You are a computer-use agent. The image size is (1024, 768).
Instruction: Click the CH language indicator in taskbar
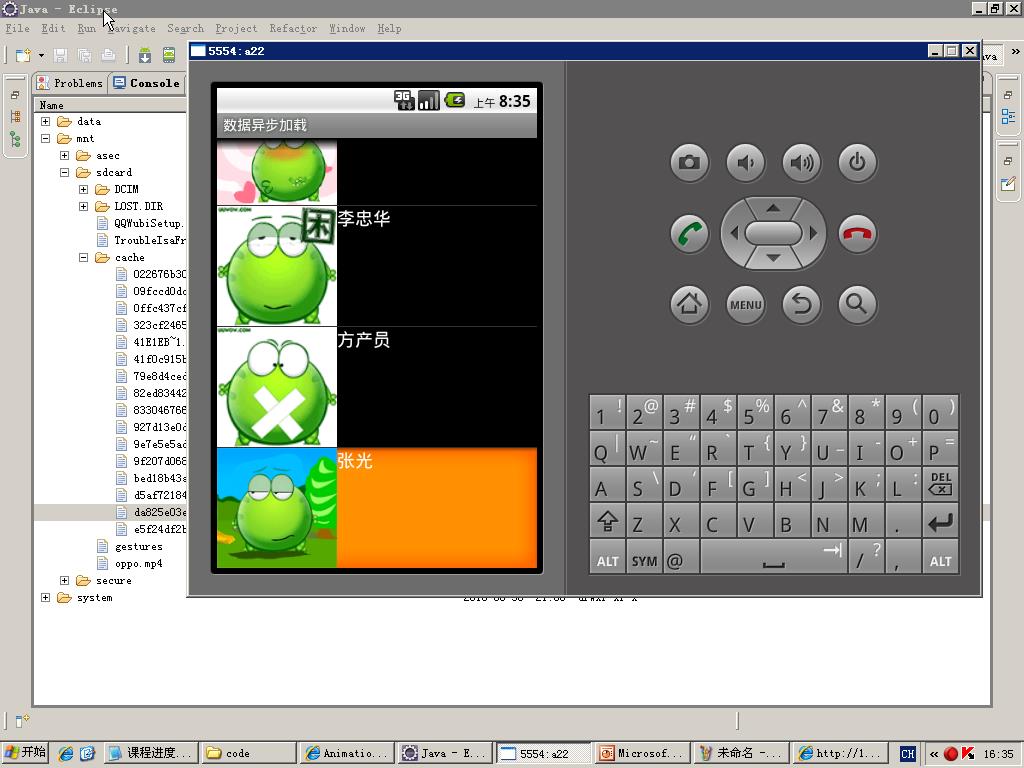908,754
